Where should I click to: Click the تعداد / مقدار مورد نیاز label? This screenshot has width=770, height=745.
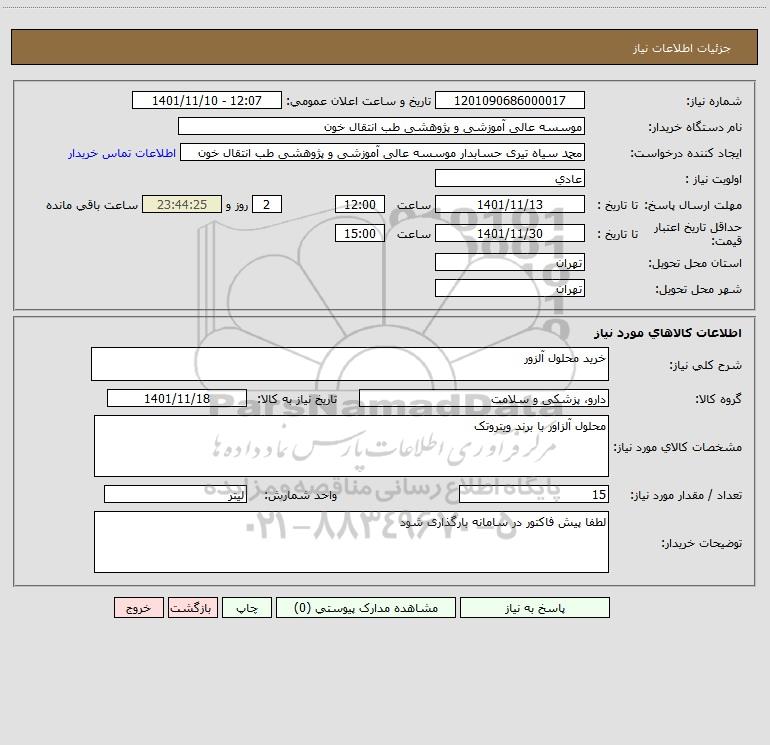(x=686, y=495)
